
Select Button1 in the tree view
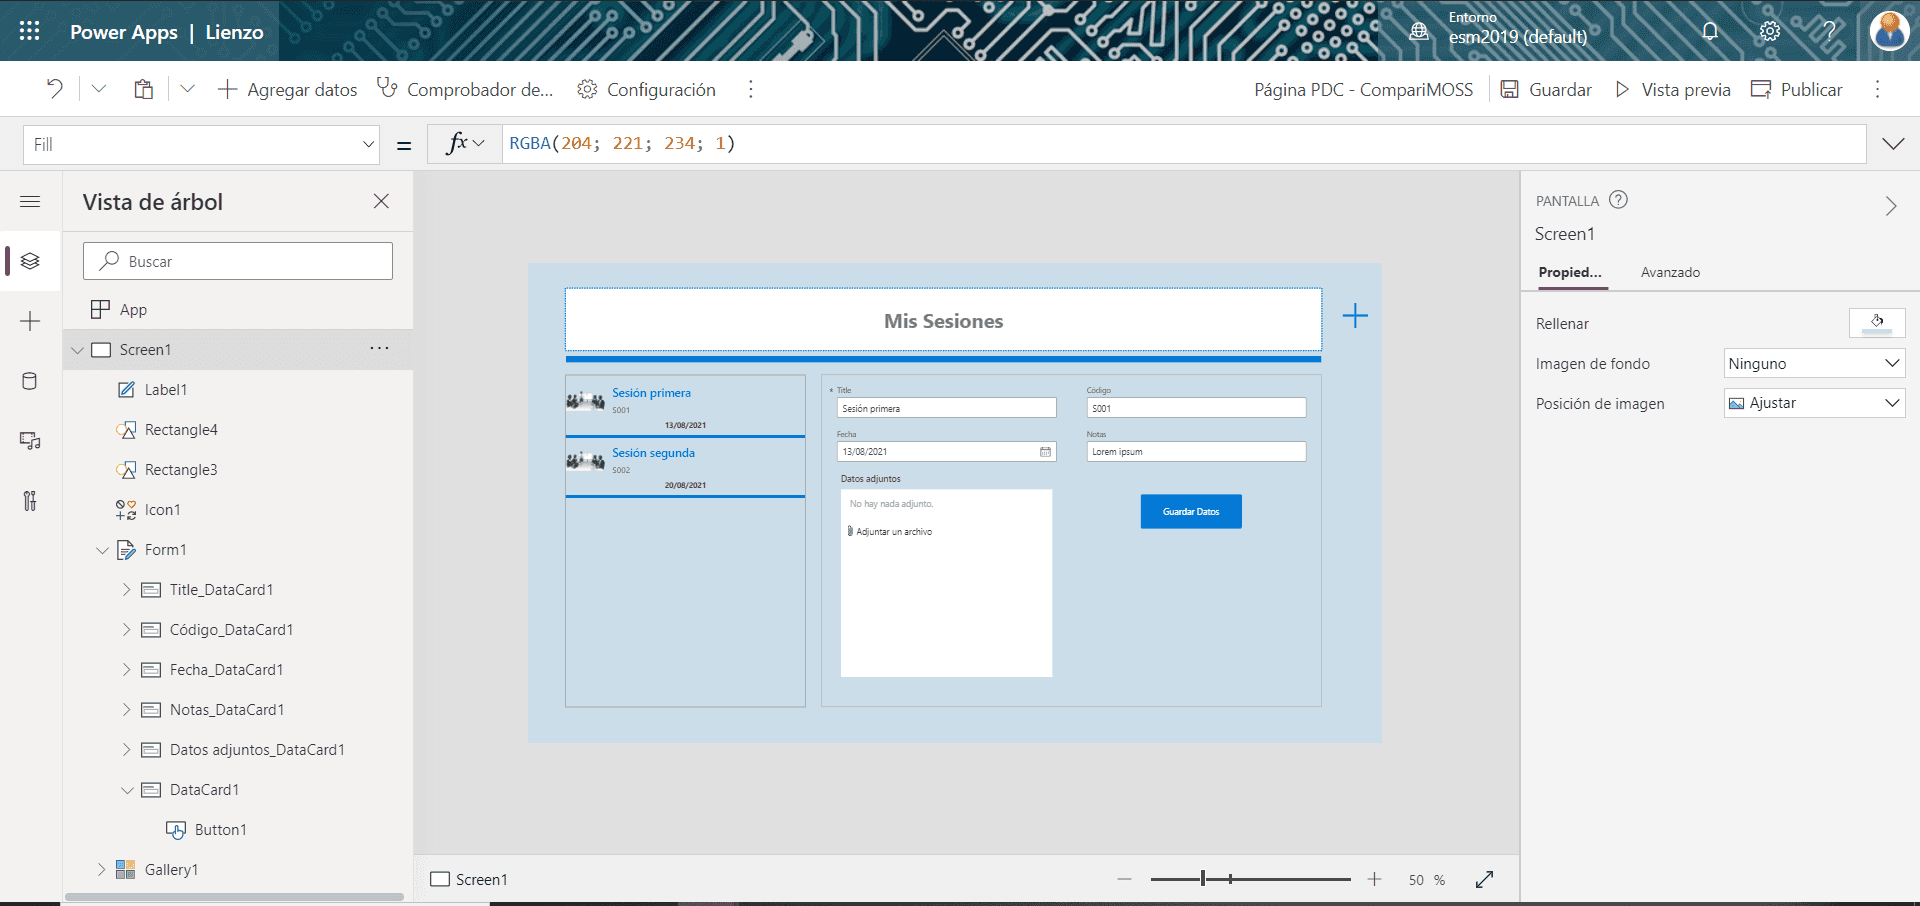[x=220, y=830]
